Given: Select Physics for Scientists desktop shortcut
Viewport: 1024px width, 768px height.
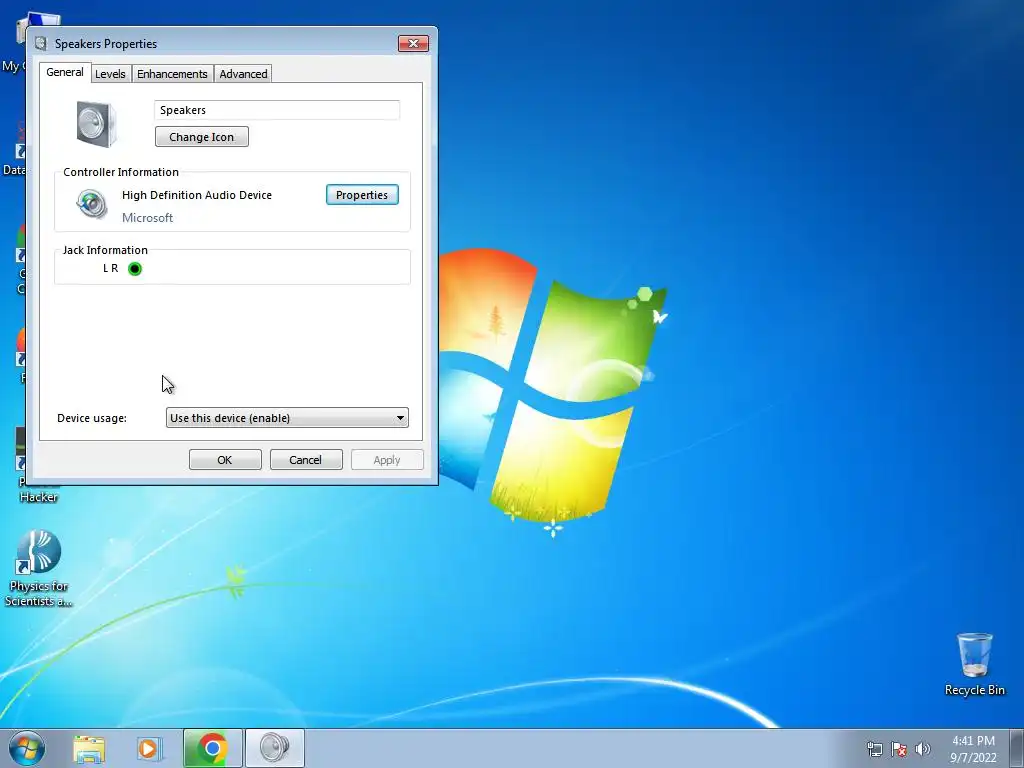Looking at the screenshot, I should point(39,569).
